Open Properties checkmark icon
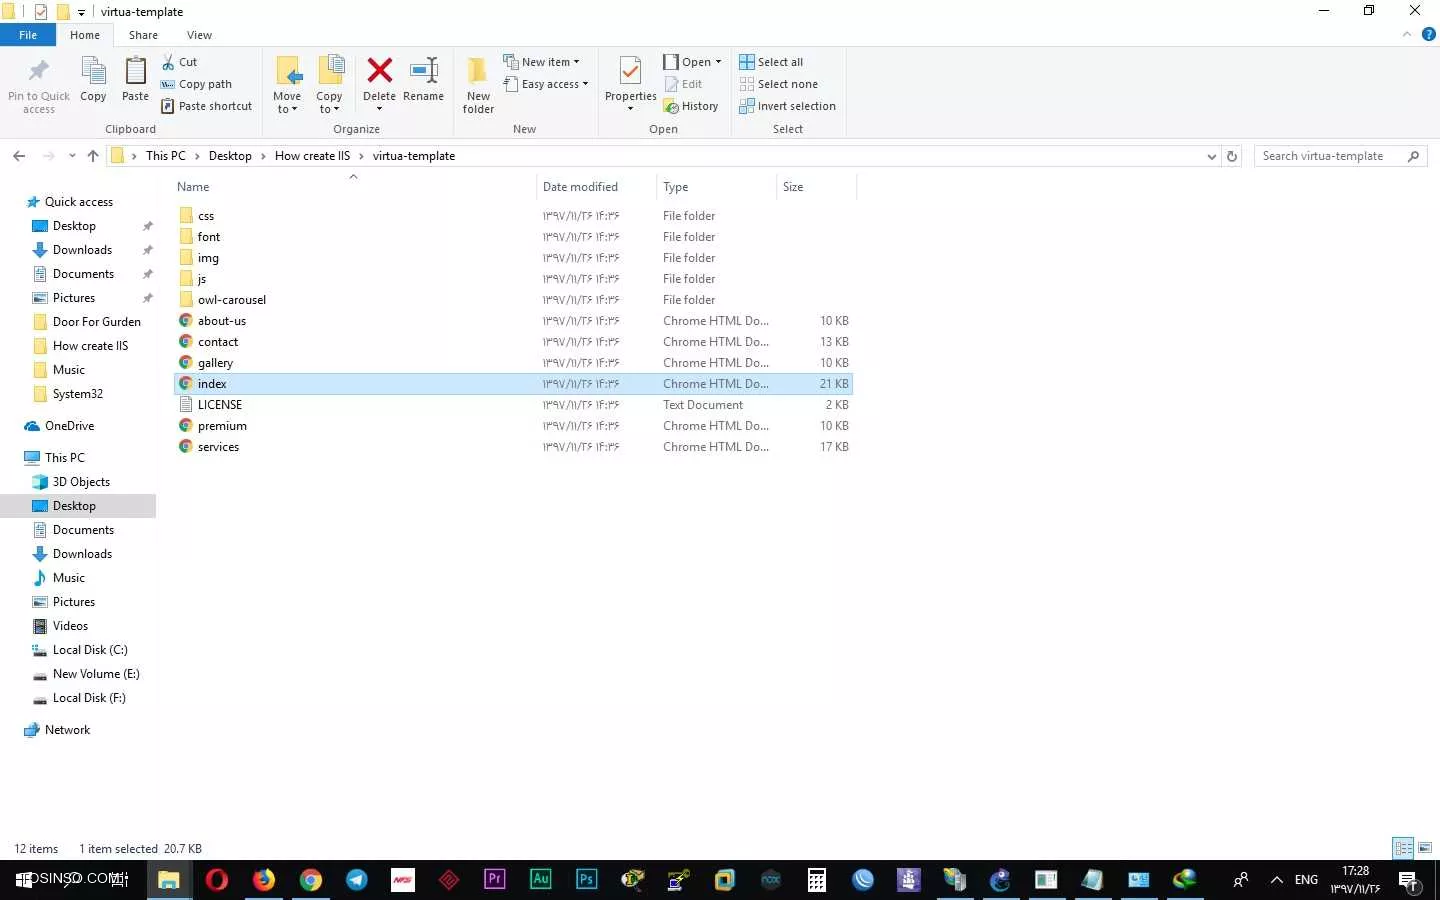The width and height of the screenshot is (1440, 900). click(x=630, y=72)
